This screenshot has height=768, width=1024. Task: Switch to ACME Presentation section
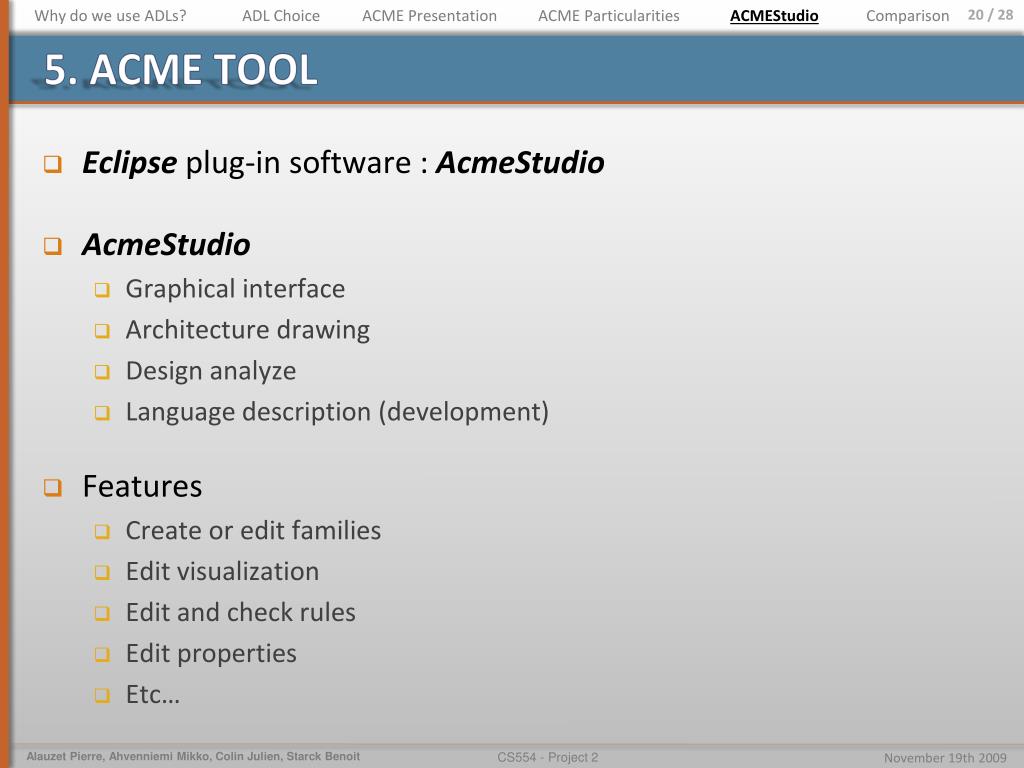[429, 16]
